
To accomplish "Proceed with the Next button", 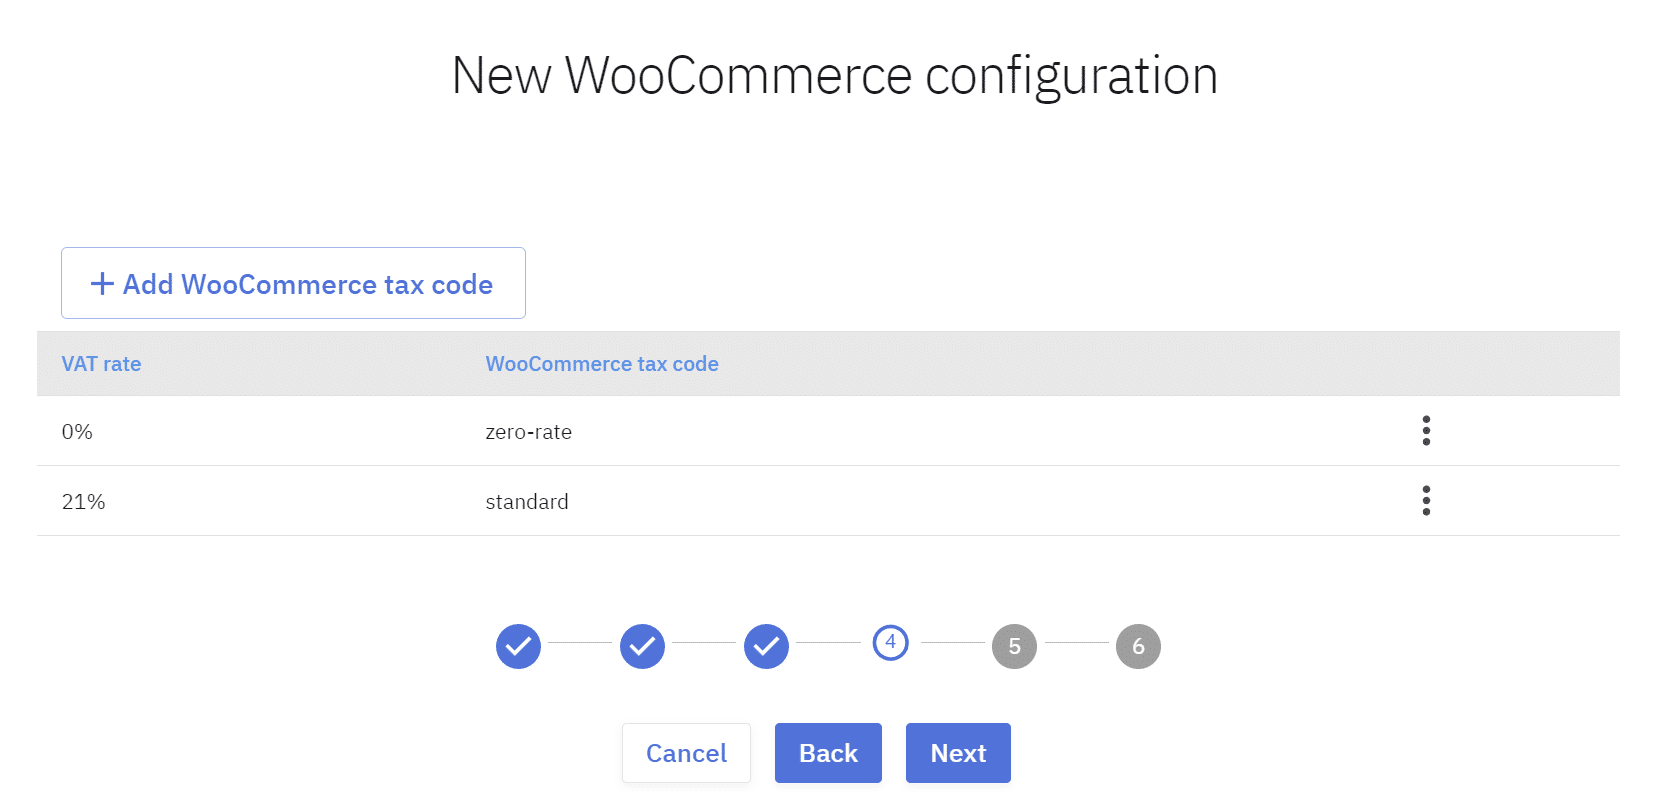I will (x=958, y=753).
